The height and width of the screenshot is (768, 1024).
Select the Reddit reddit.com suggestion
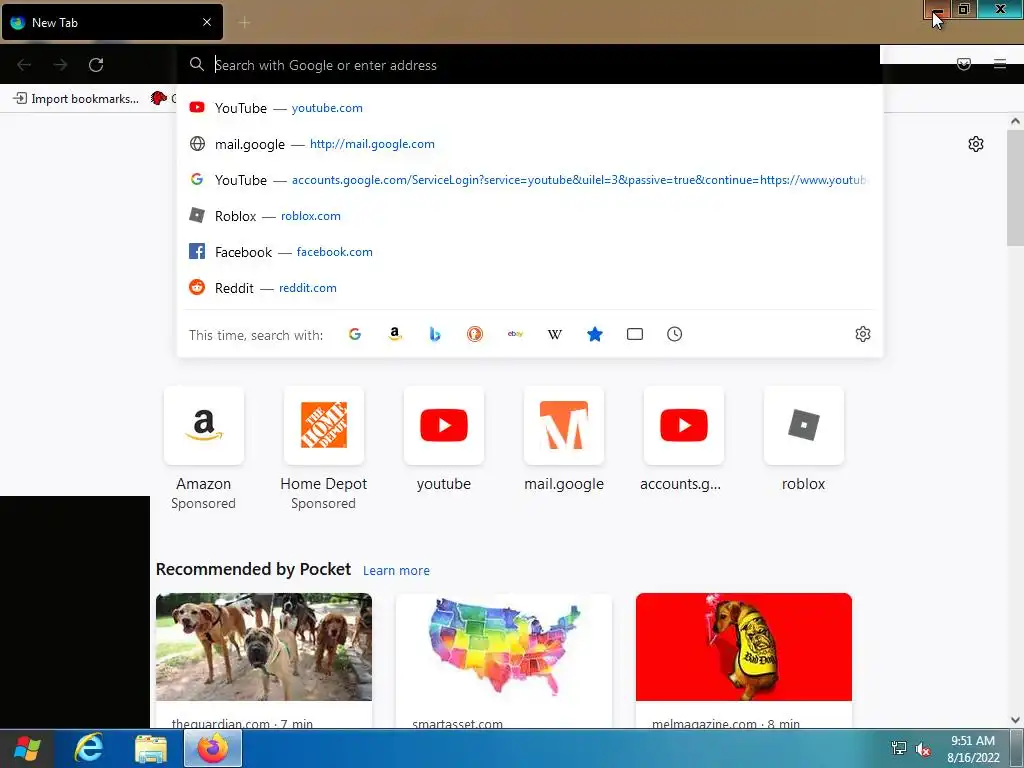[530, 287]
